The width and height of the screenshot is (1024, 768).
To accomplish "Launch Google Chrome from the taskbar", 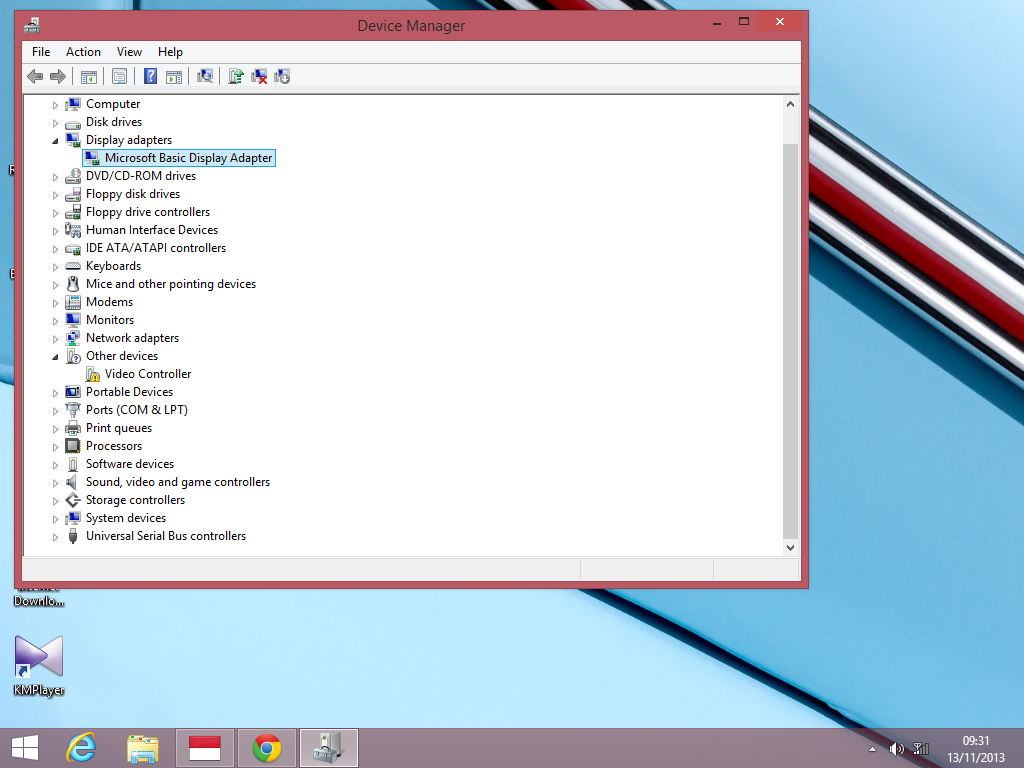I will tap(267, 748).
